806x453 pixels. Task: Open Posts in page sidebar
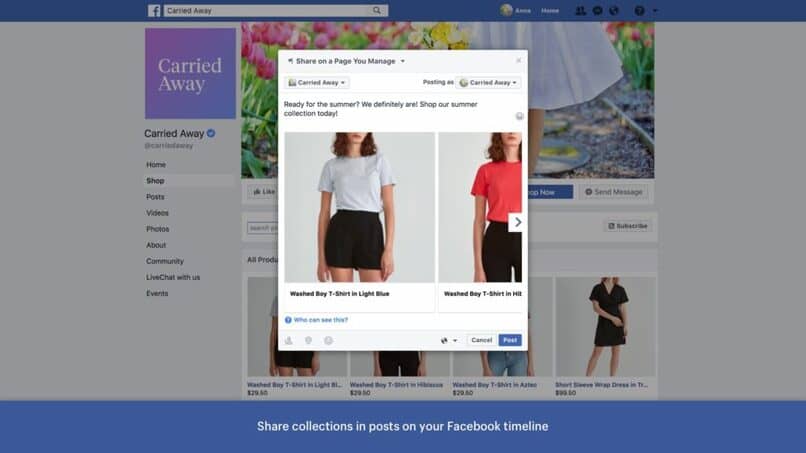click(155, 197)
